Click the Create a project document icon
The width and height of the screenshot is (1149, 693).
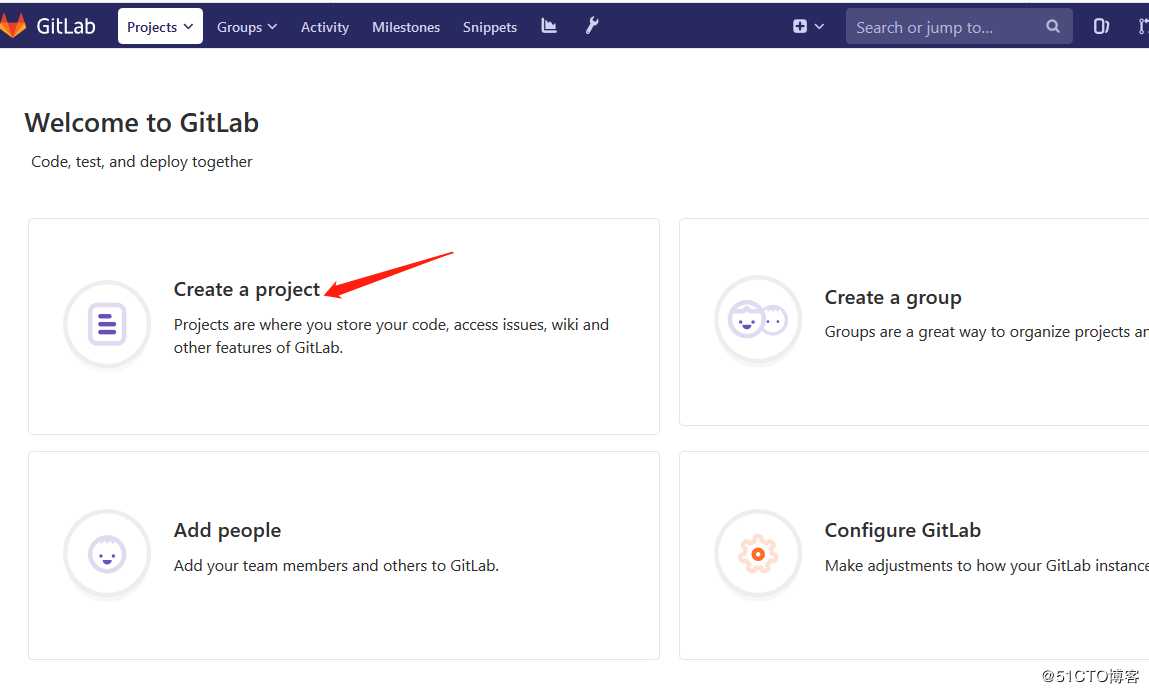[107, 324]
